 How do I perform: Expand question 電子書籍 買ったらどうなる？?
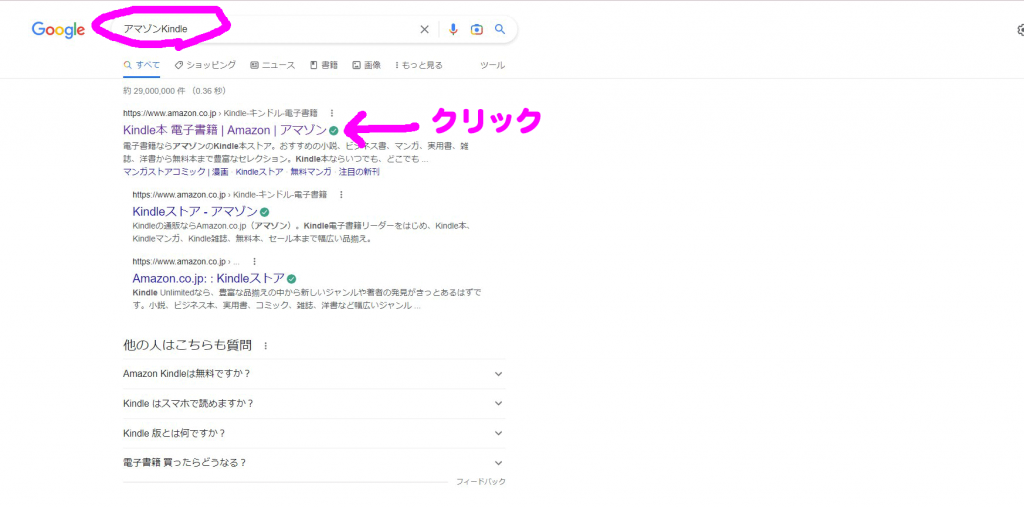[x=314, y=463]
